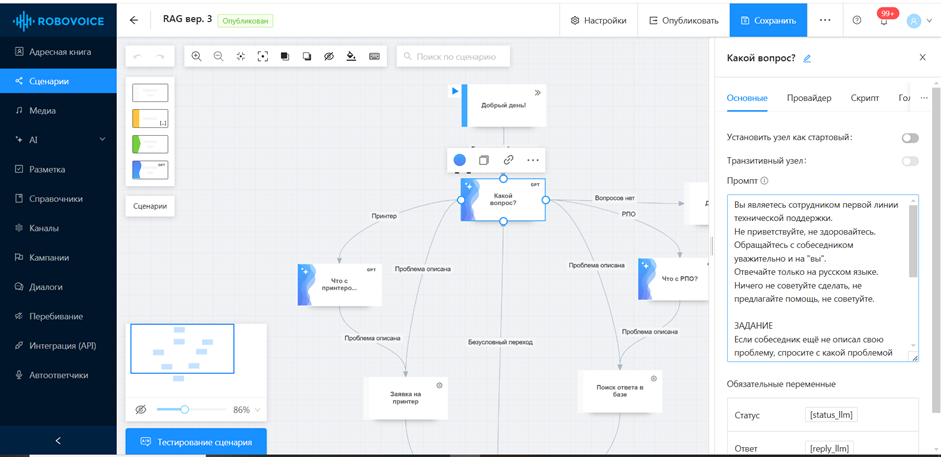This screenshot has height=457, width=941.
Task: Click 'Тестирование сценария' button
Action: [x=196, y=442]
